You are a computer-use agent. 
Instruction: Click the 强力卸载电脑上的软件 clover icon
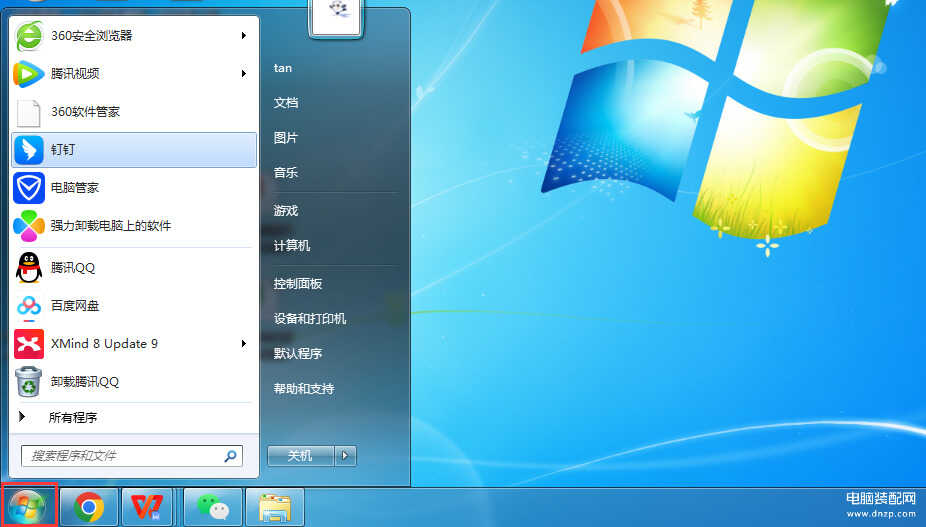[28, 226]
